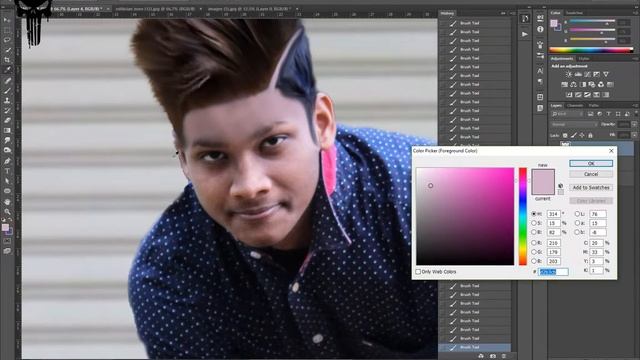Screen dimensions: 640x360
Task: Select the Lasso tool
Action: (x=7, y=40)
